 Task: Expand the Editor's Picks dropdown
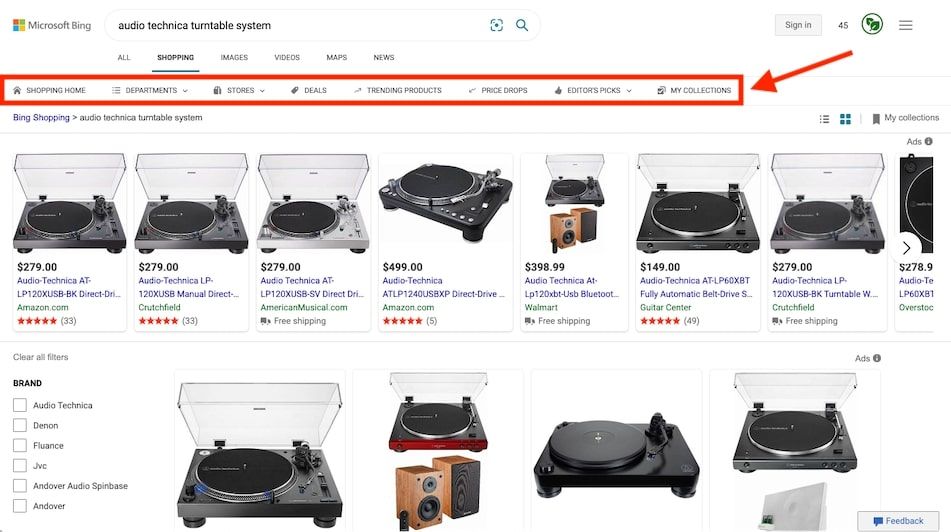(592, 90)
